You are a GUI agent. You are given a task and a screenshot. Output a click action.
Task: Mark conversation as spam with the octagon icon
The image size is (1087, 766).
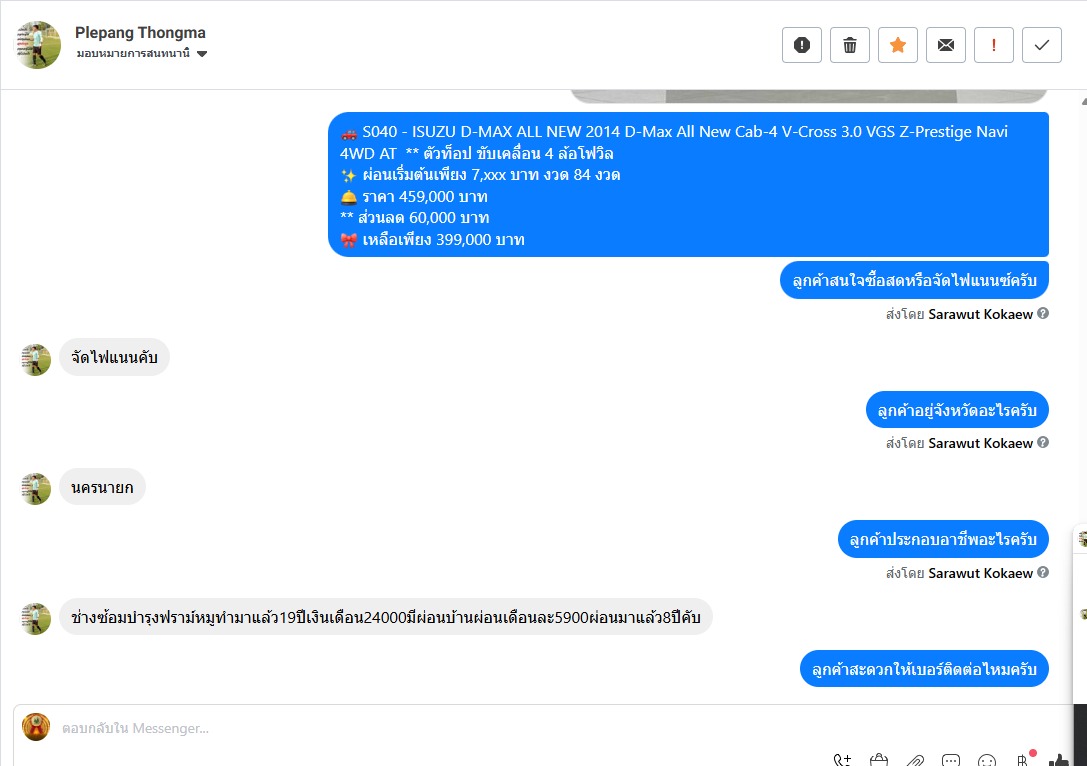(801, 45)
